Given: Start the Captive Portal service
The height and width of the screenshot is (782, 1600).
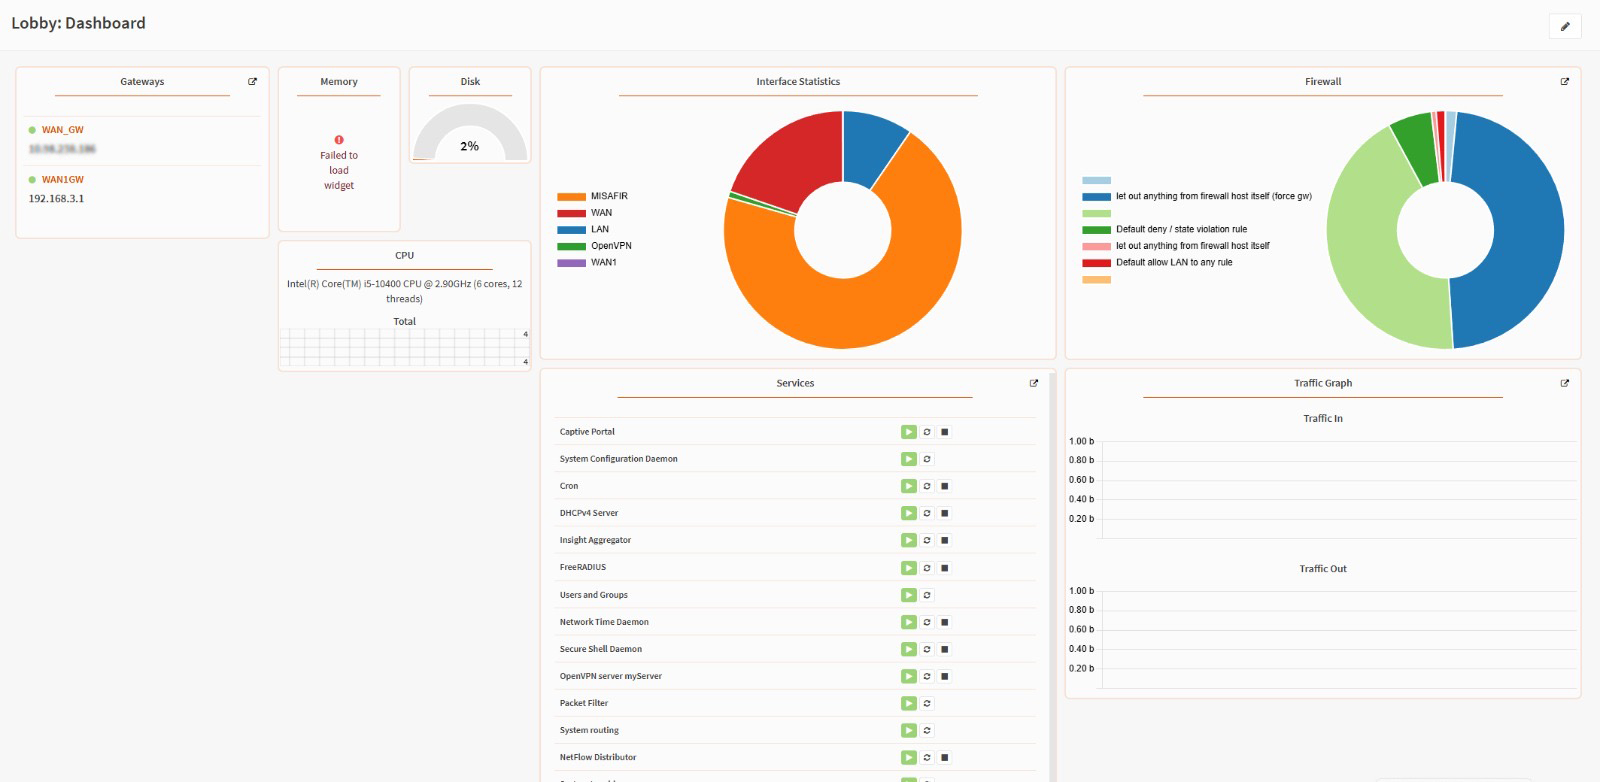Looking at the screenshot, I should pyautogui.click(x=909, y=432).
